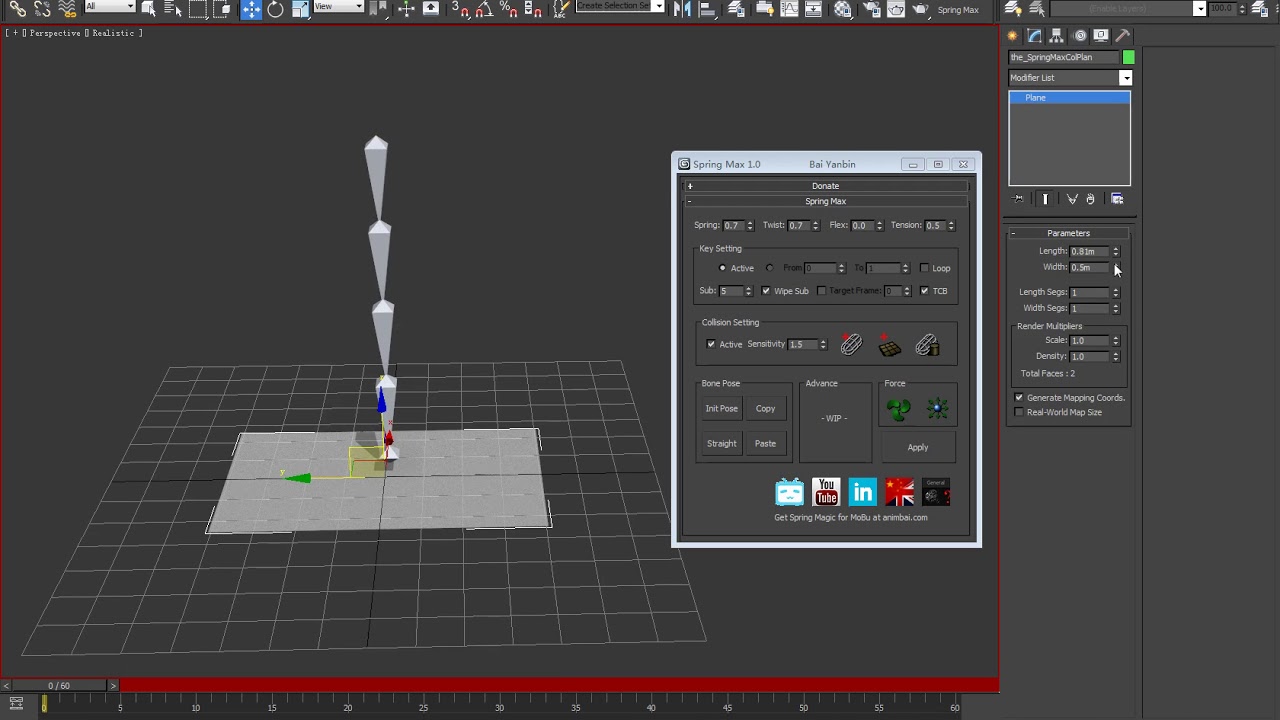Open the Curve Editor

click(x=789, y=8)
